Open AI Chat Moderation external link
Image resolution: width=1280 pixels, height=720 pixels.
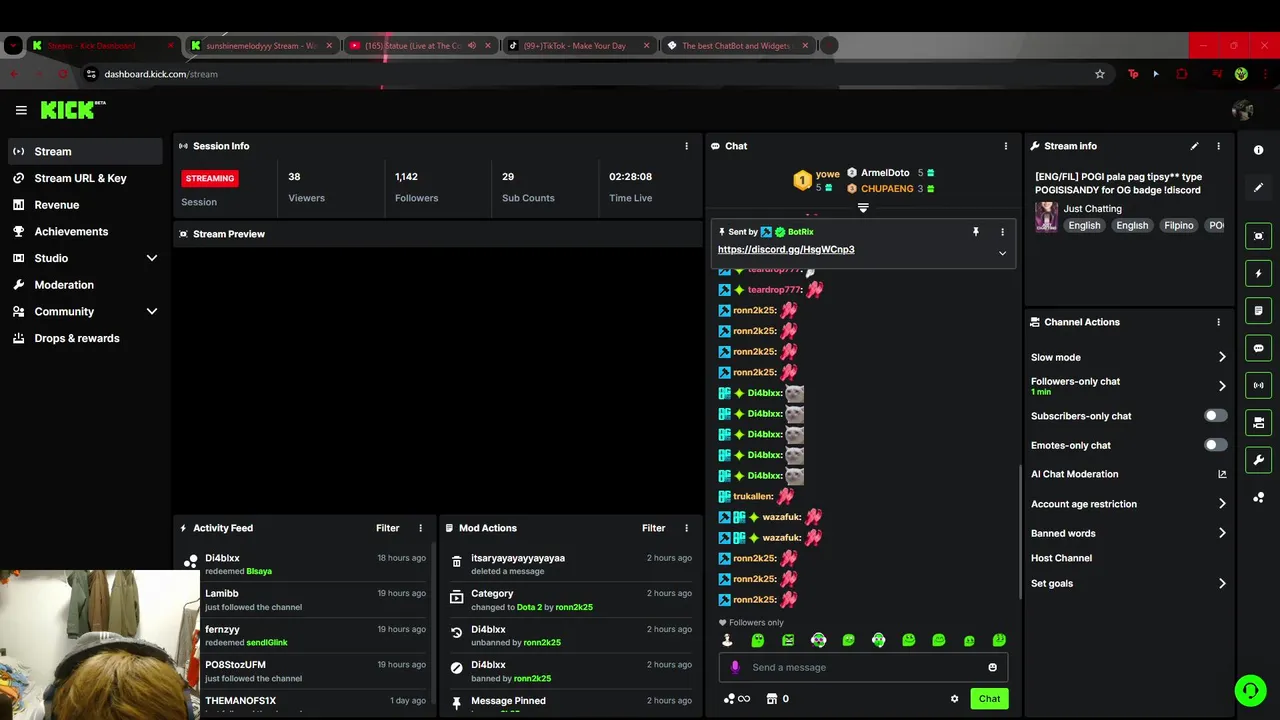pyautogui.click(x=1221, y=474)
